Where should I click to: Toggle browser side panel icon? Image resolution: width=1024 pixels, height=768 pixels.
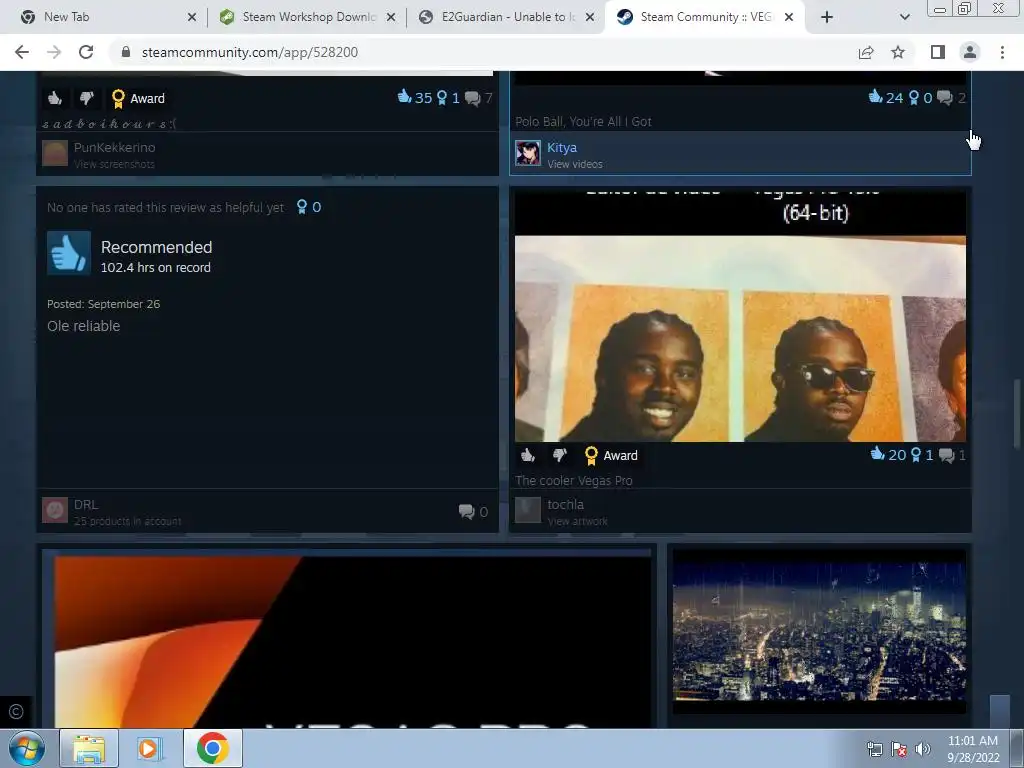pos(938,52)
